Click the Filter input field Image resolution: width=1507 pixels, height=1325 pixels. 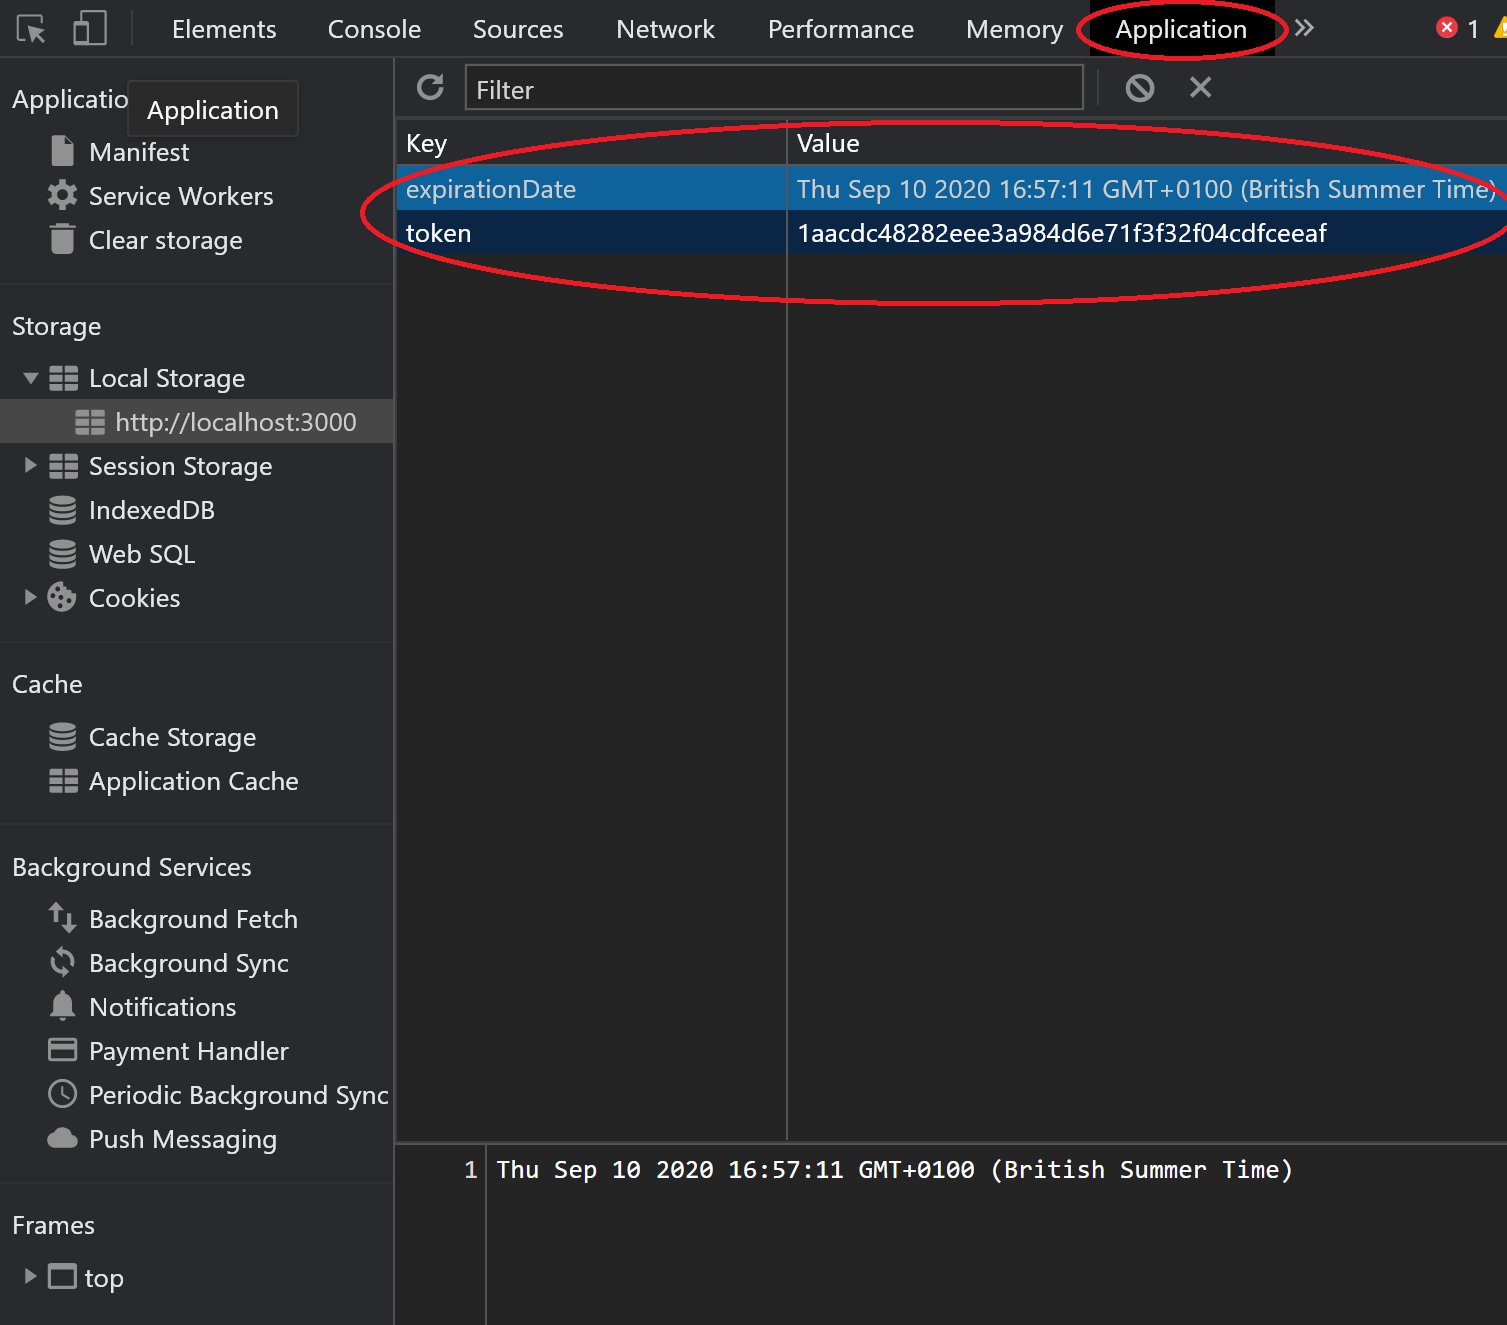click(773, 89)
